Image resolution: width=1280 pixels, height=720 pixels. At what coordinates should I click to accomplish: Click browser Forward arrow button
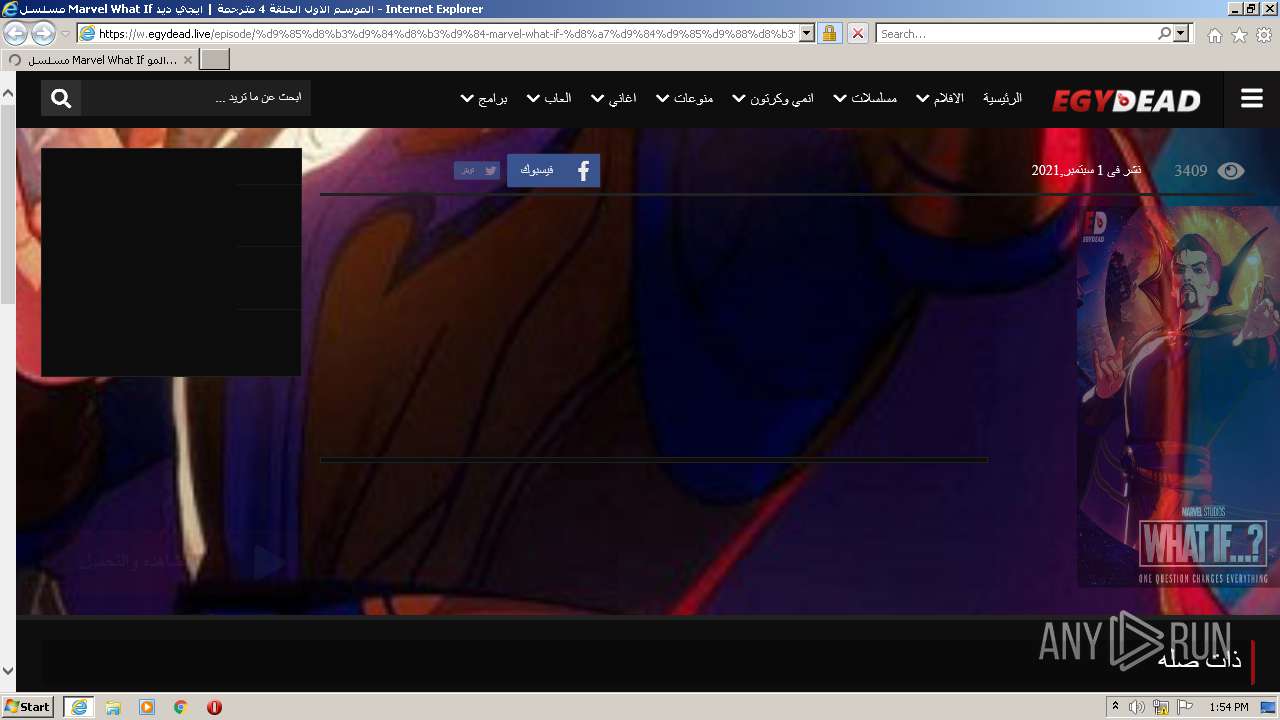[x=43, y=33]
